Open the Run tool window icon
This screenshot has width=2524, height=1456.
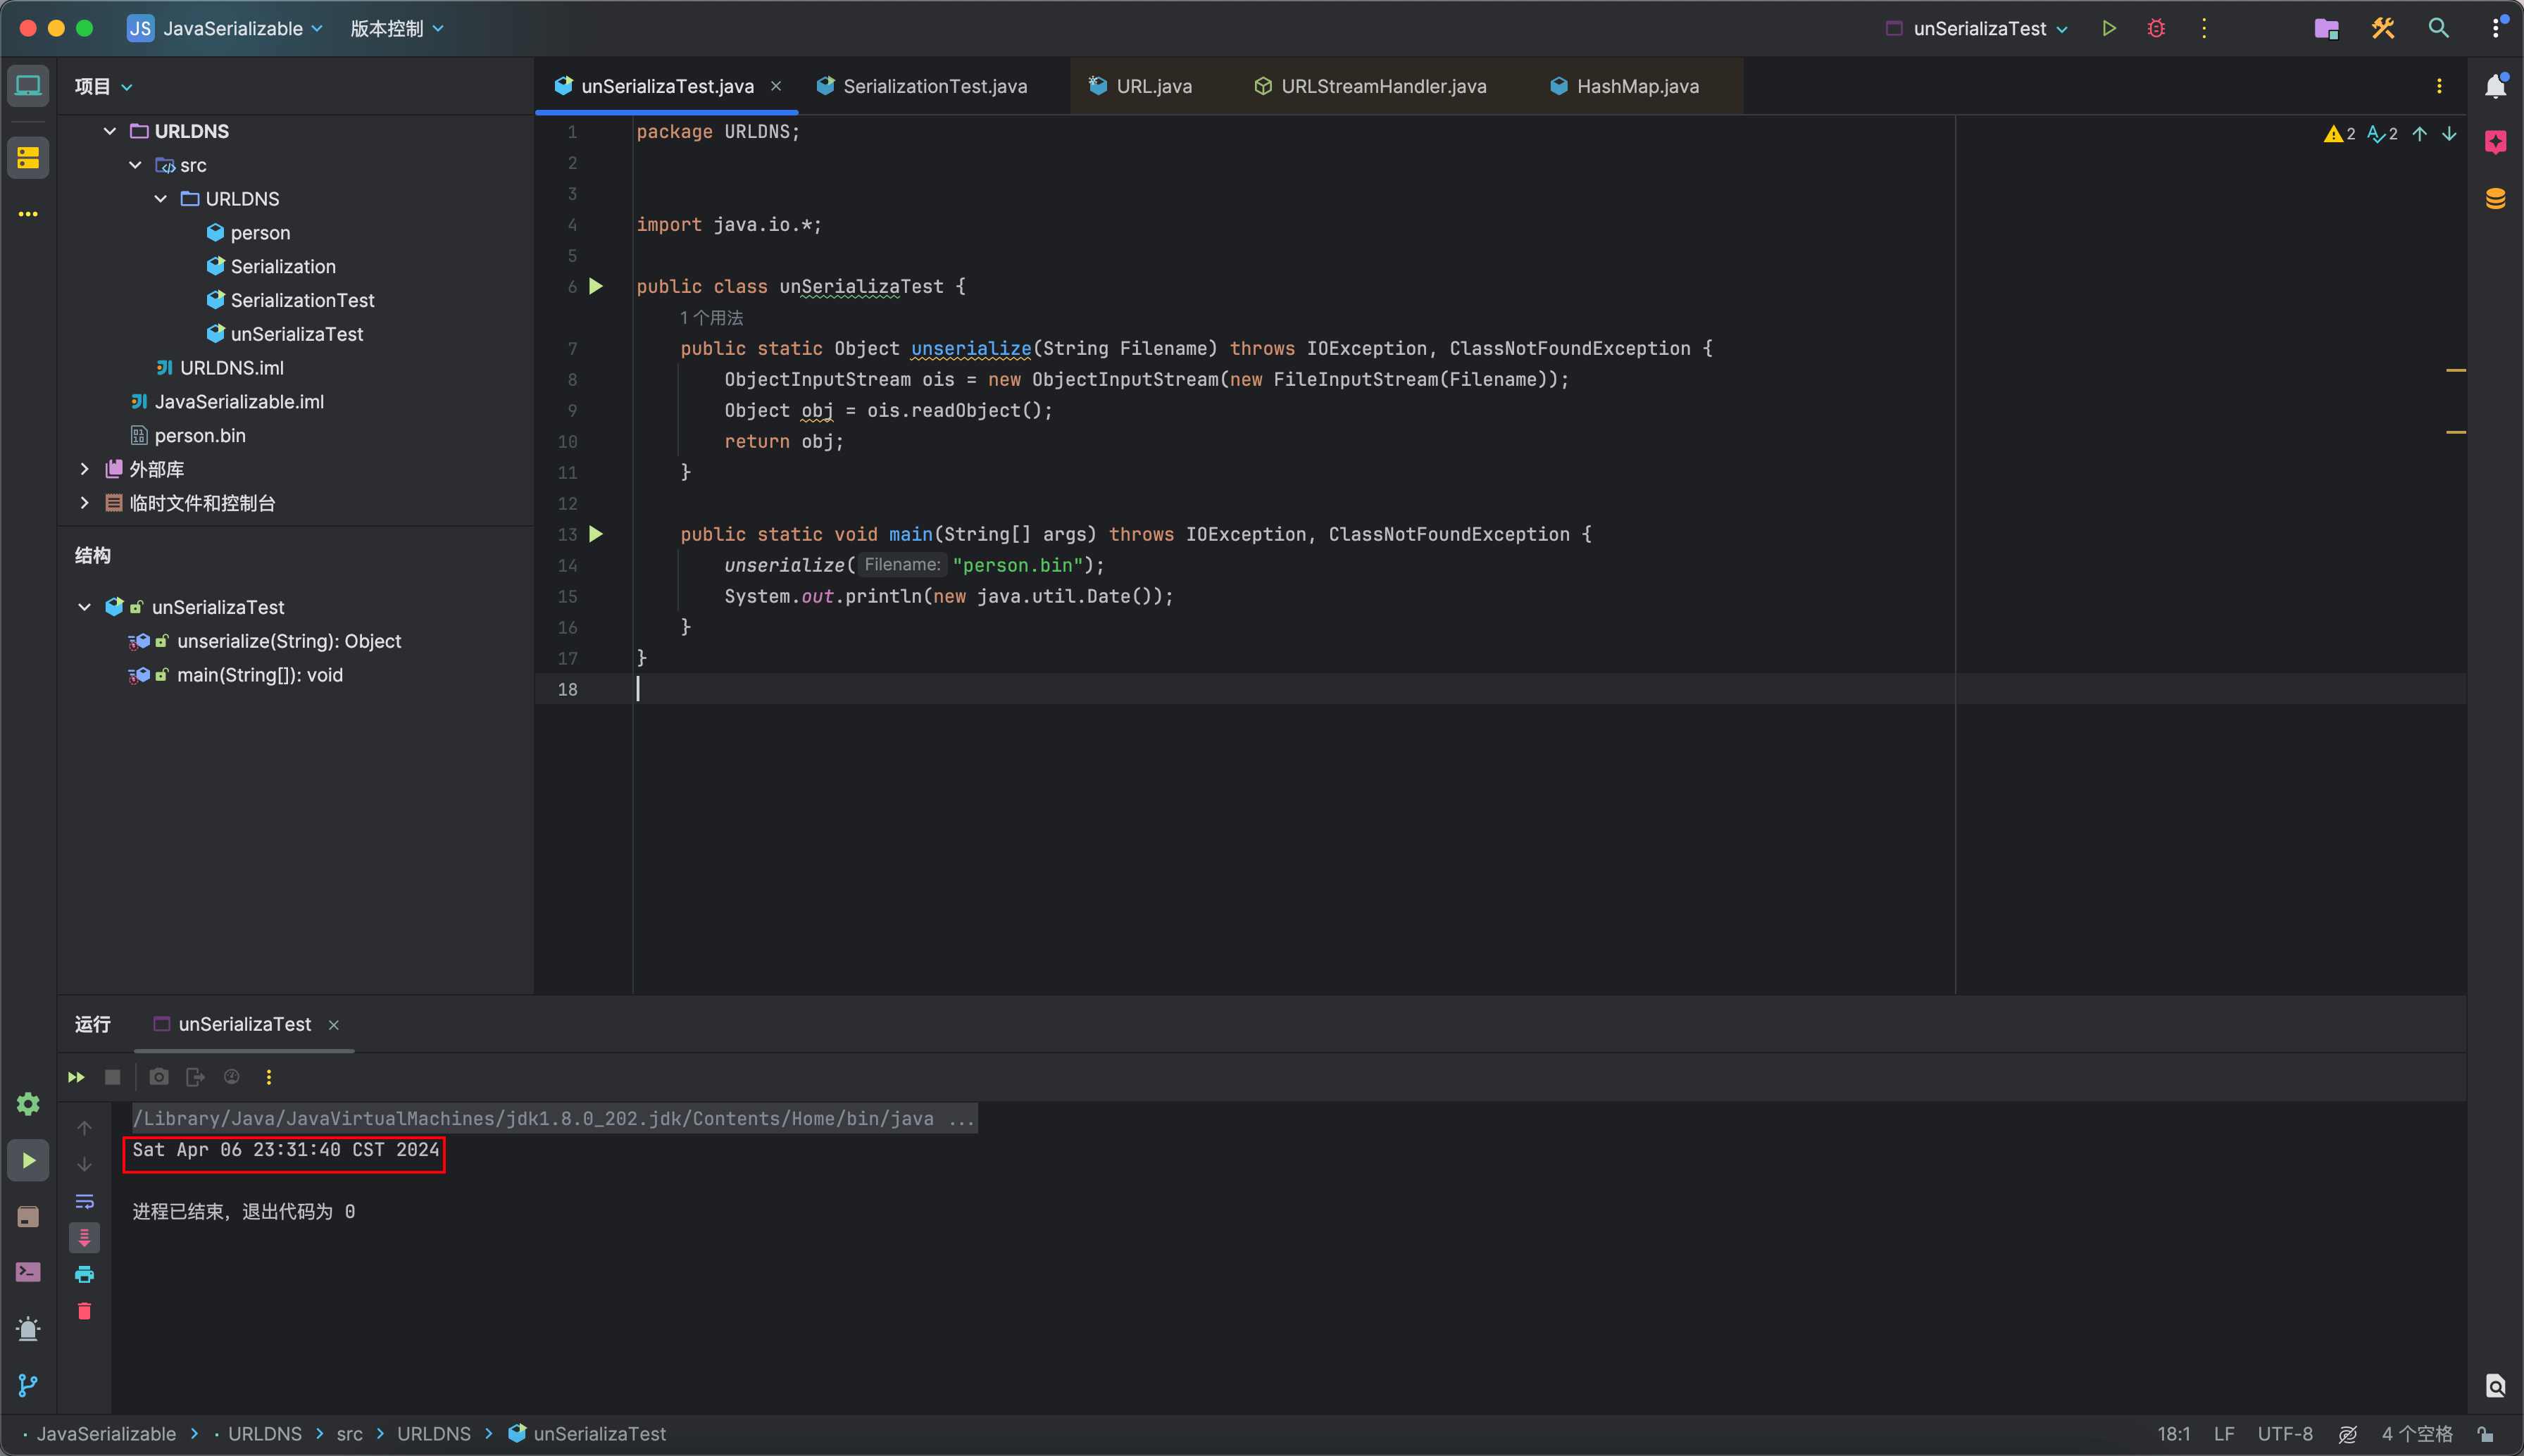(x=28, y=1160)
